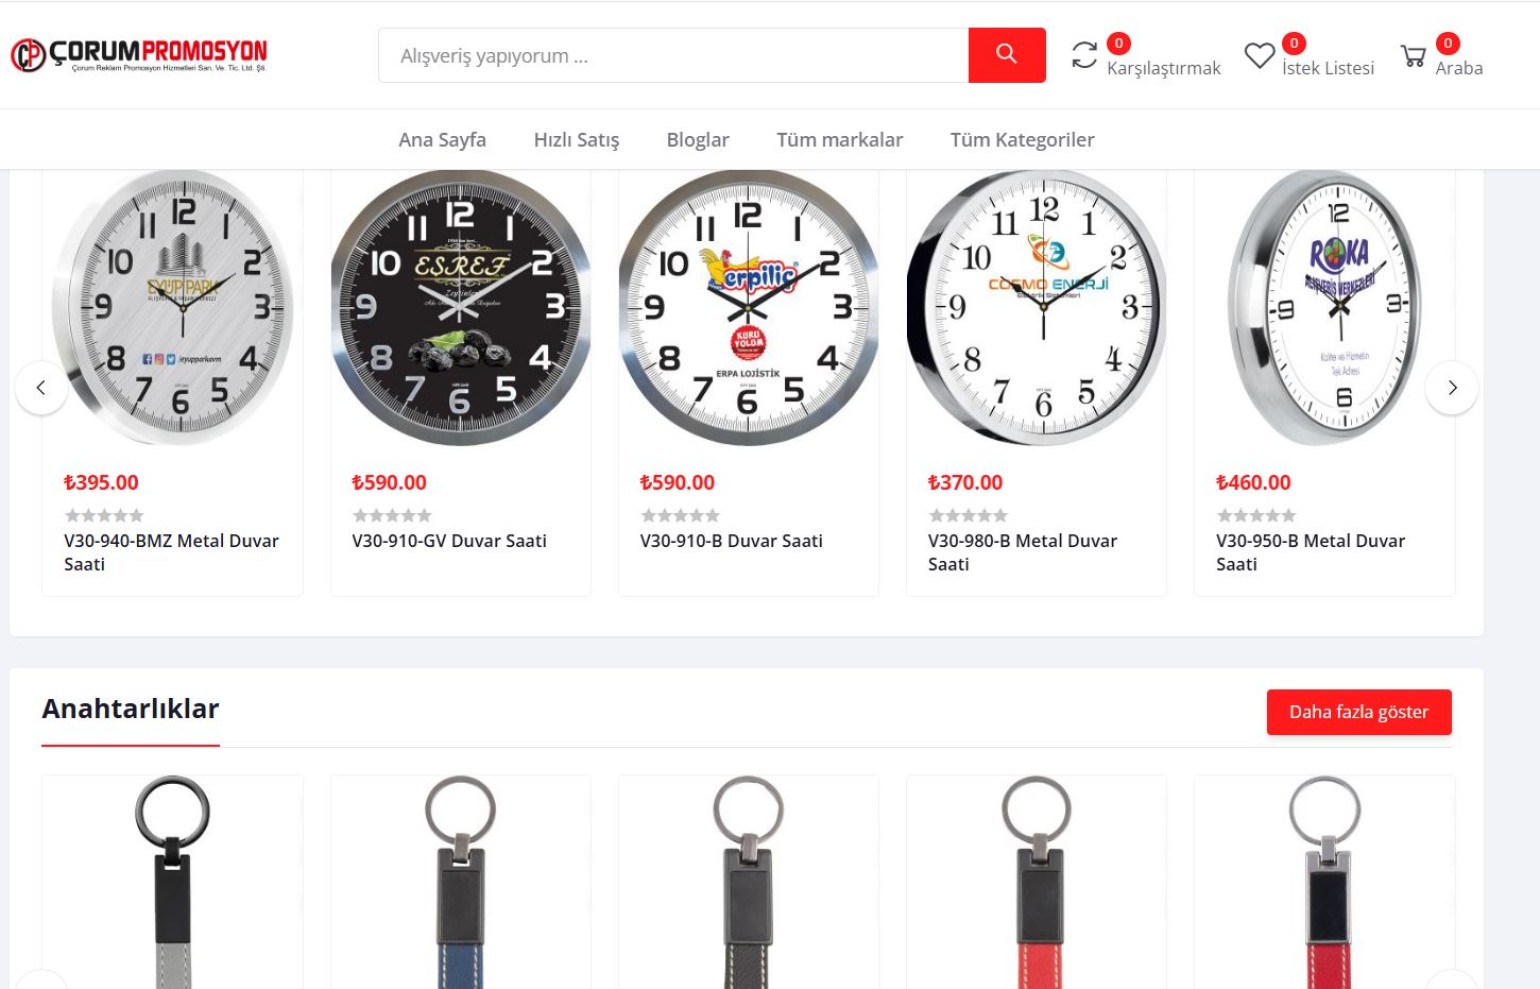Click the Daha fazla göster button

(1359, 712)
